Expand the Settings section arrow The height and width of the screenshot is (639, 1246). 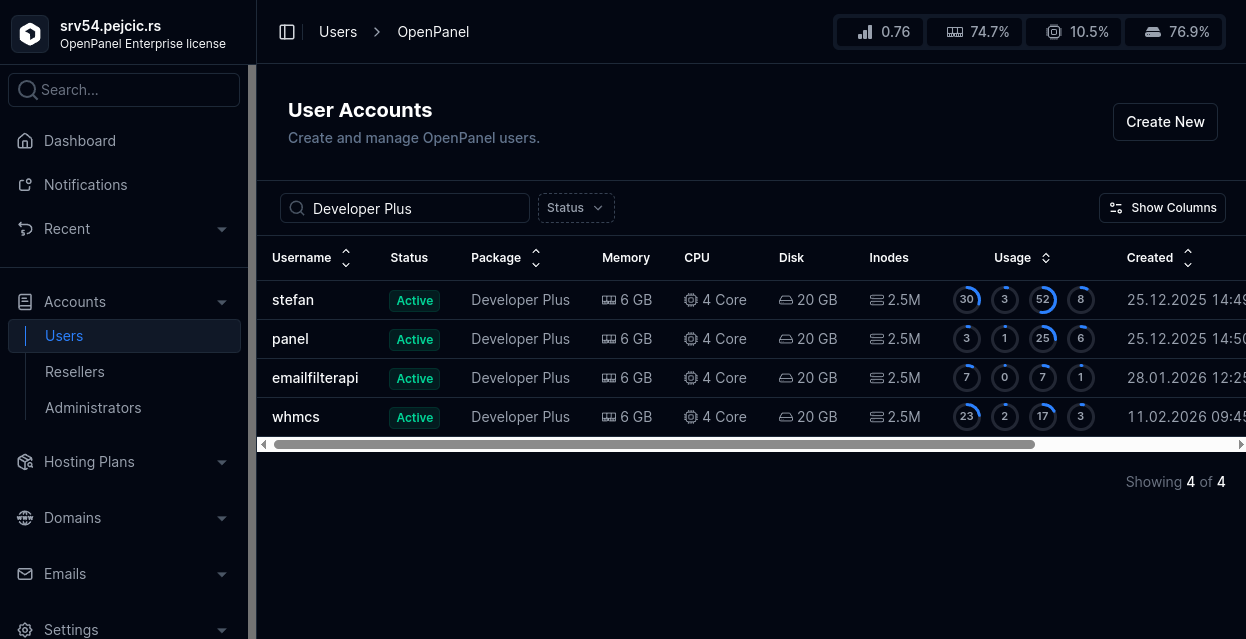click(222, 630)
